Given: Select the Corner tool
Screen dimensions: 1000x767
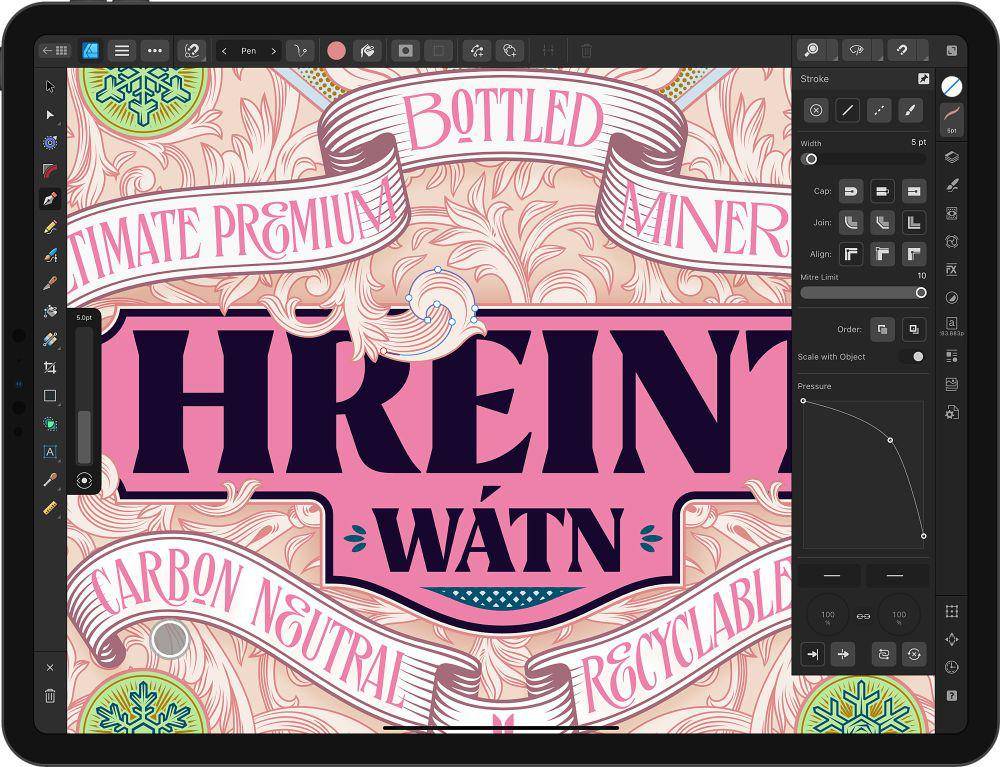Looking at the screenshot, I should [50, 171].
